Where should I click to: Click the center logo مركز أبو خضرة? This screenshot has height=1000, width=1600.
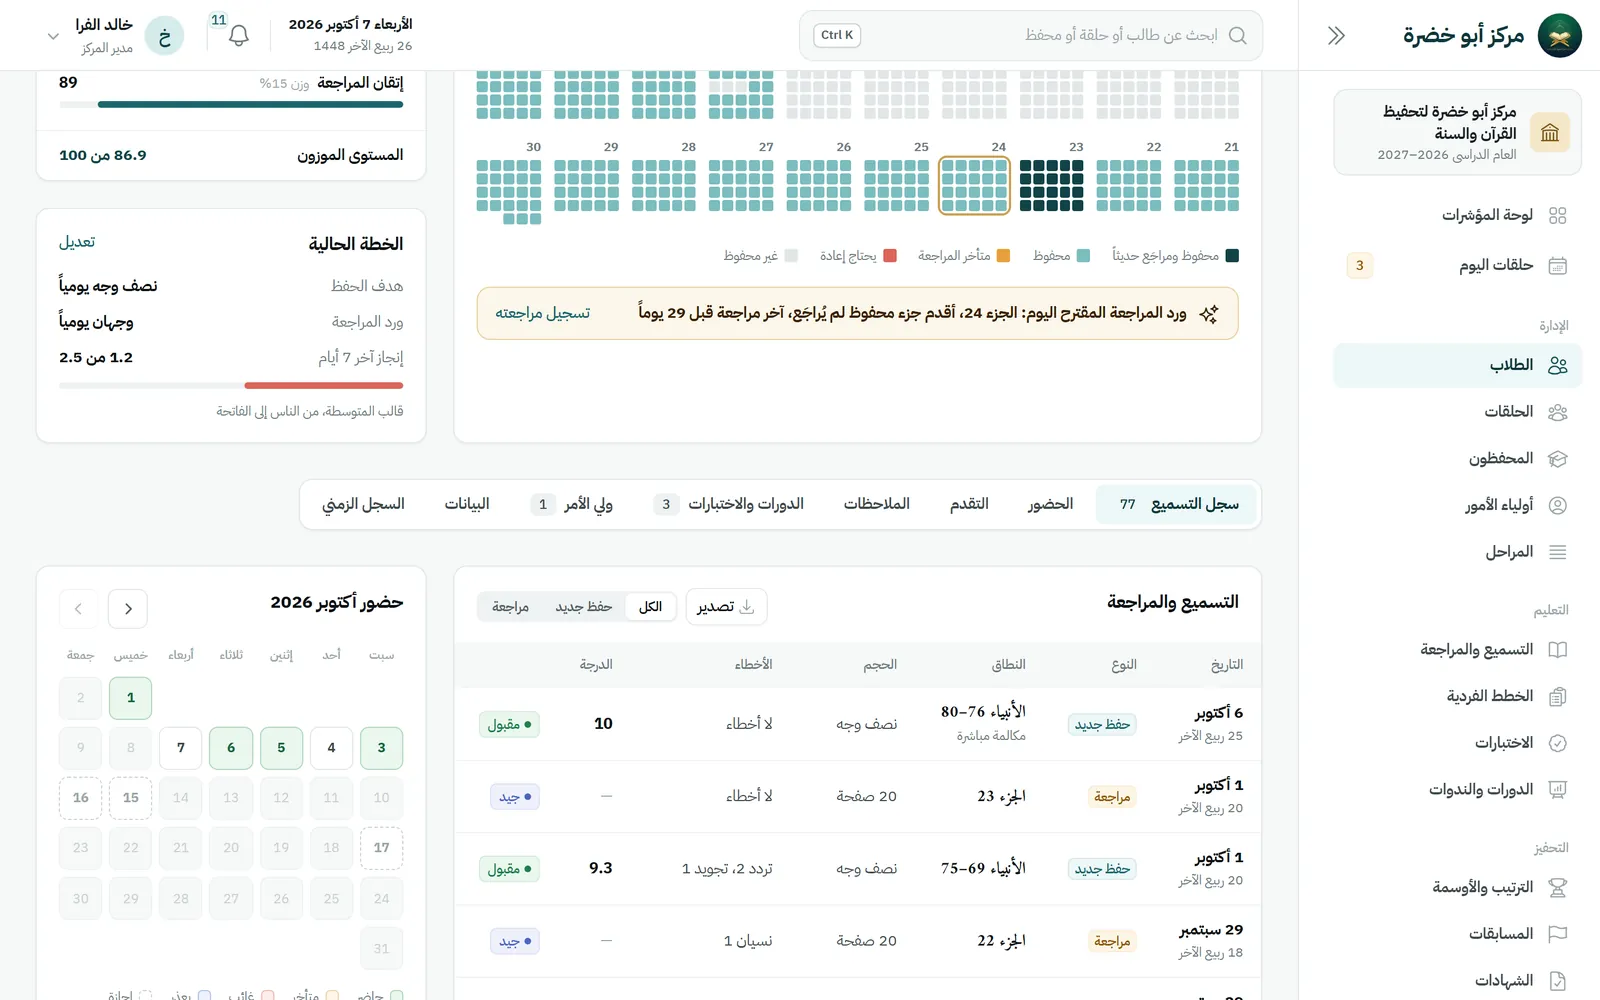(1559, 36)
